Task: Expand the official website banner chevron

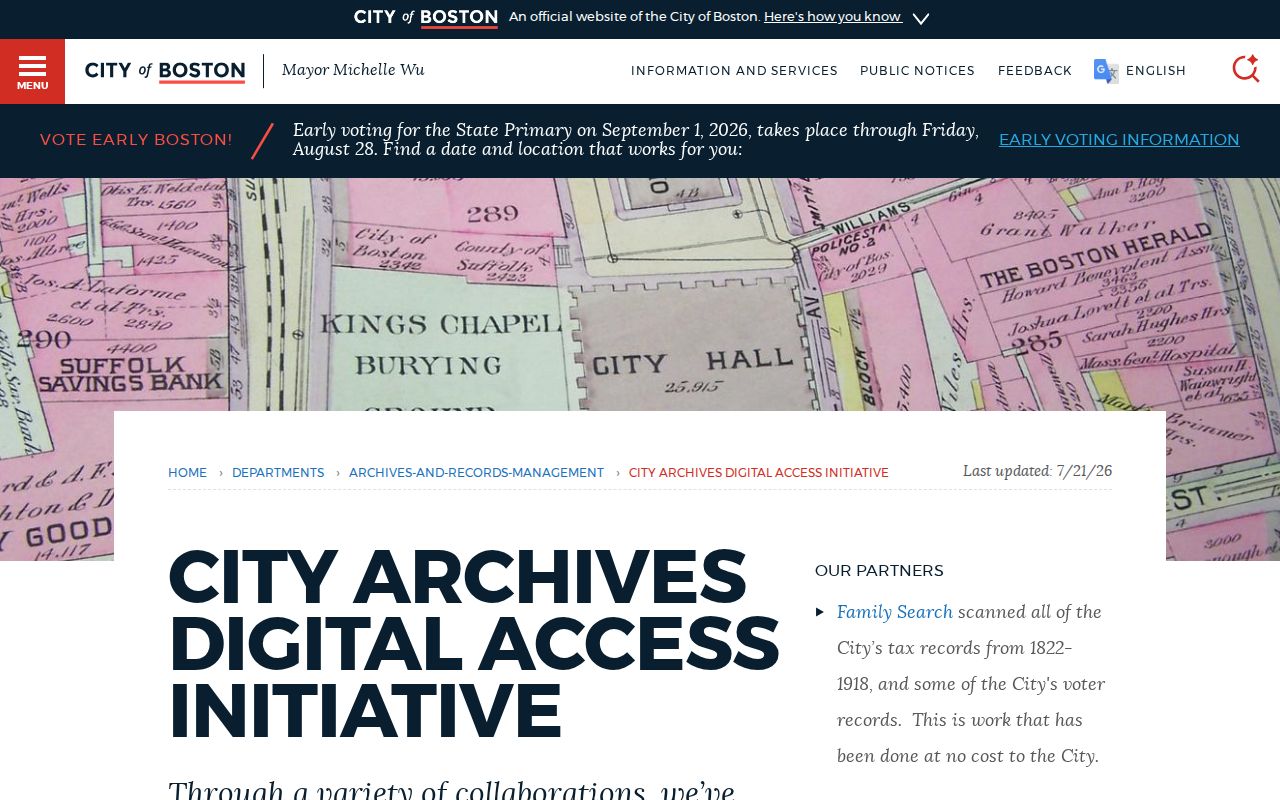Action: pos(921,18)
